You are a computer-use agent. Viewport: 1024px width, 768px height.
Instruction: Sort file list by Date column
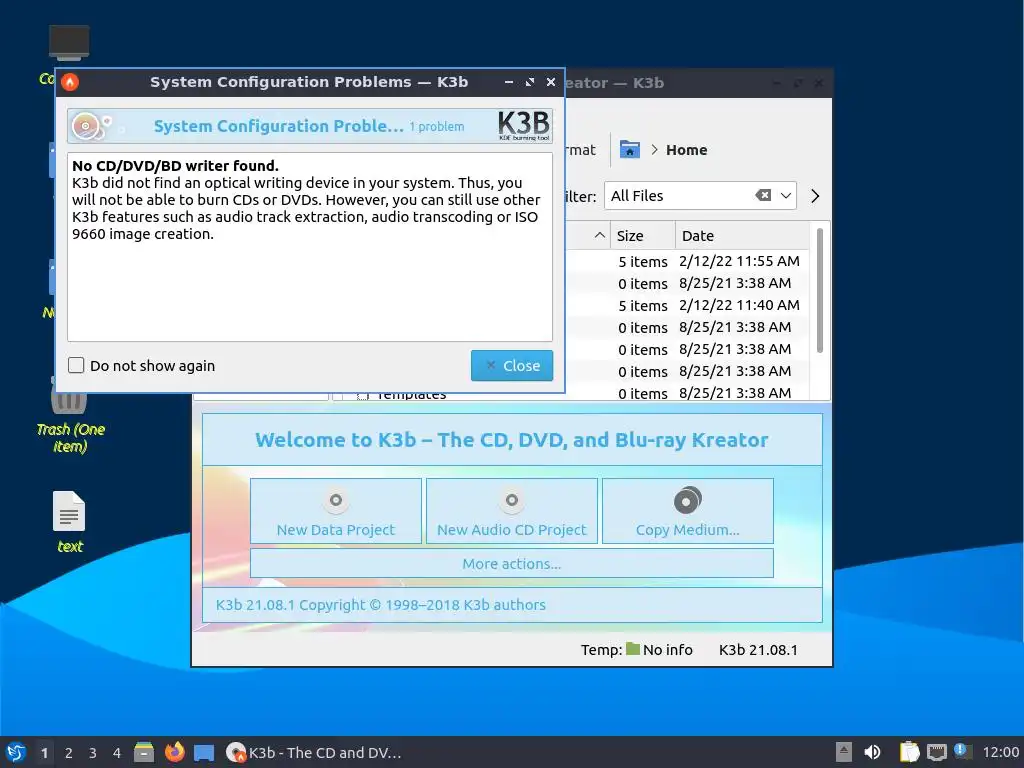click(742, 236)
